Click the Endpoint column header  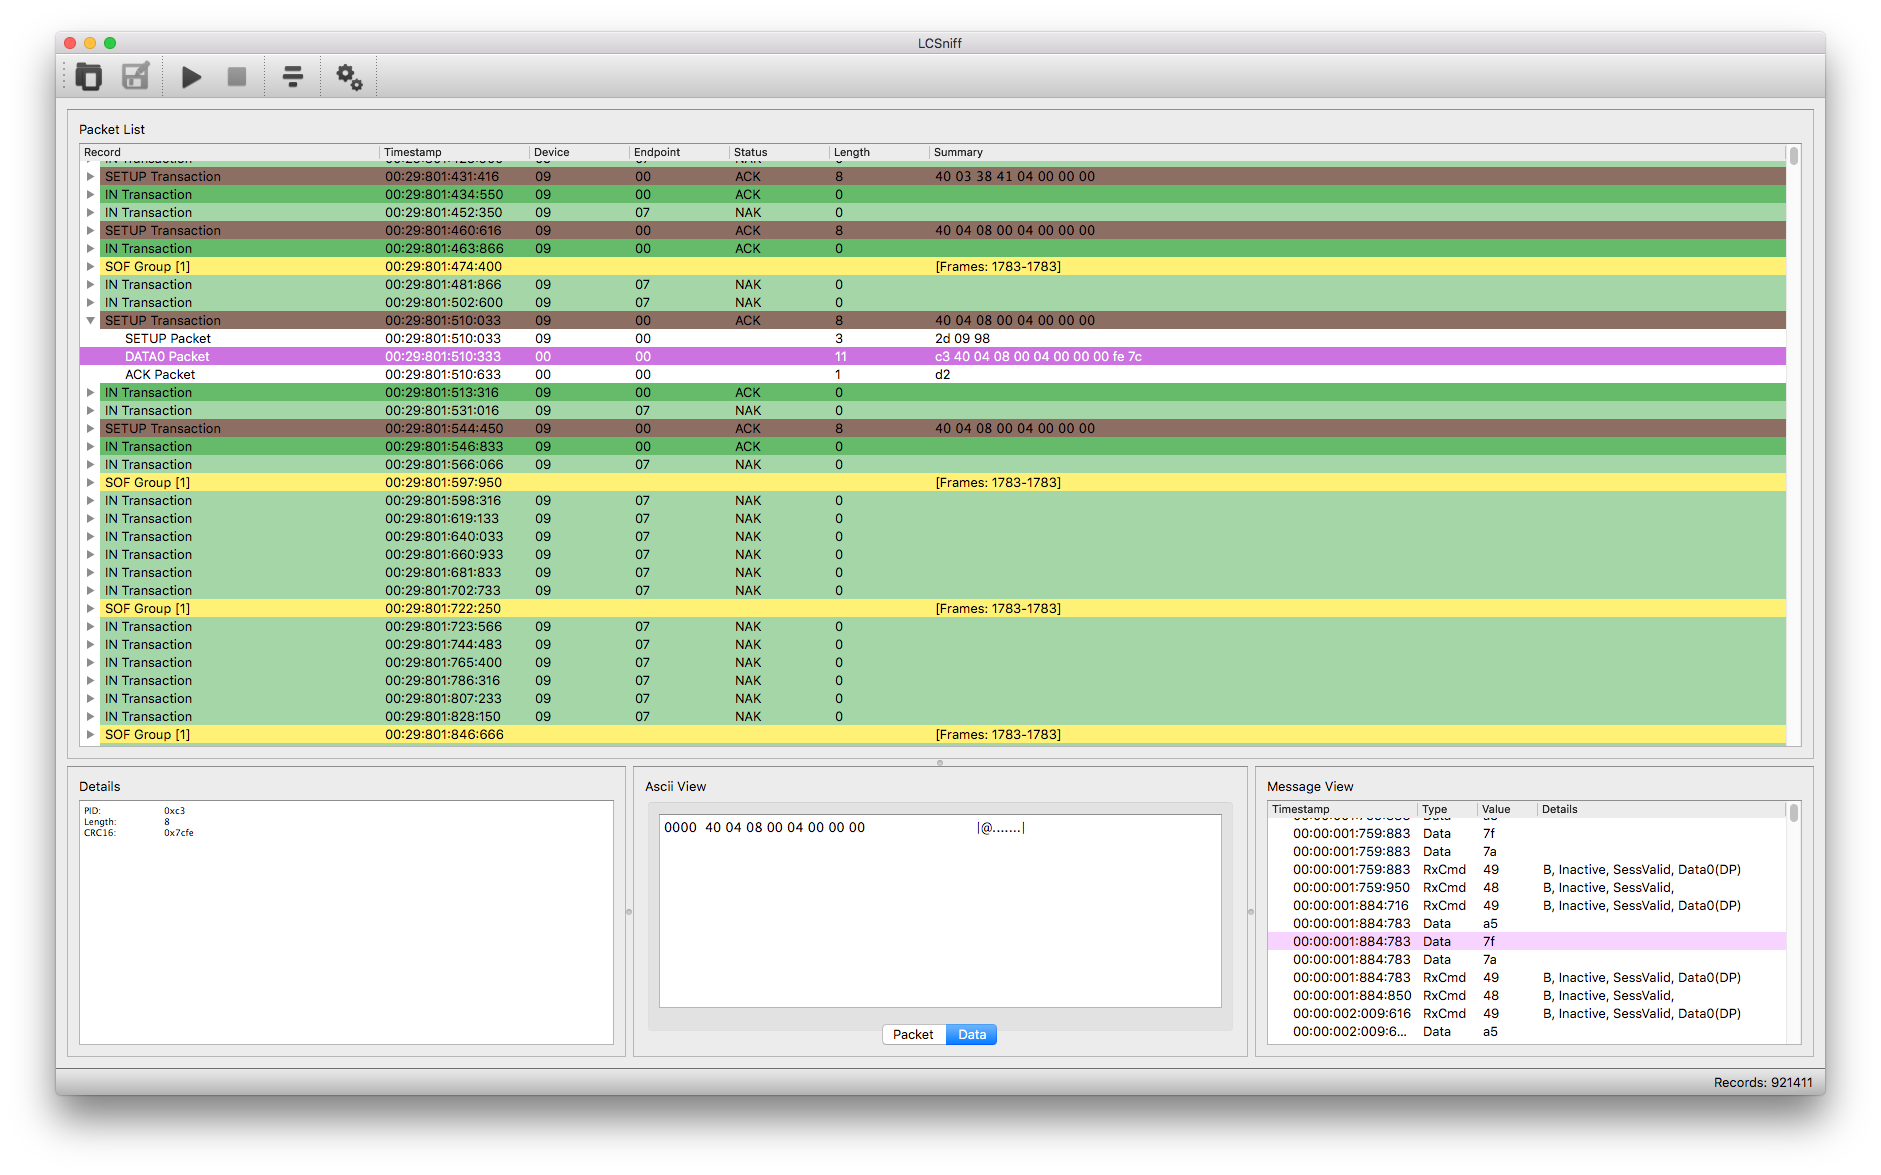pyautogui.click(x=680, y=152)
